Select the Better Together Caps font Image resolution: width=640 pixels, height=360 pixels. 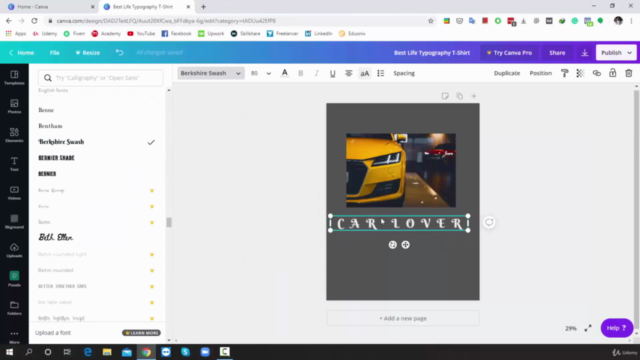pos(62,286)
